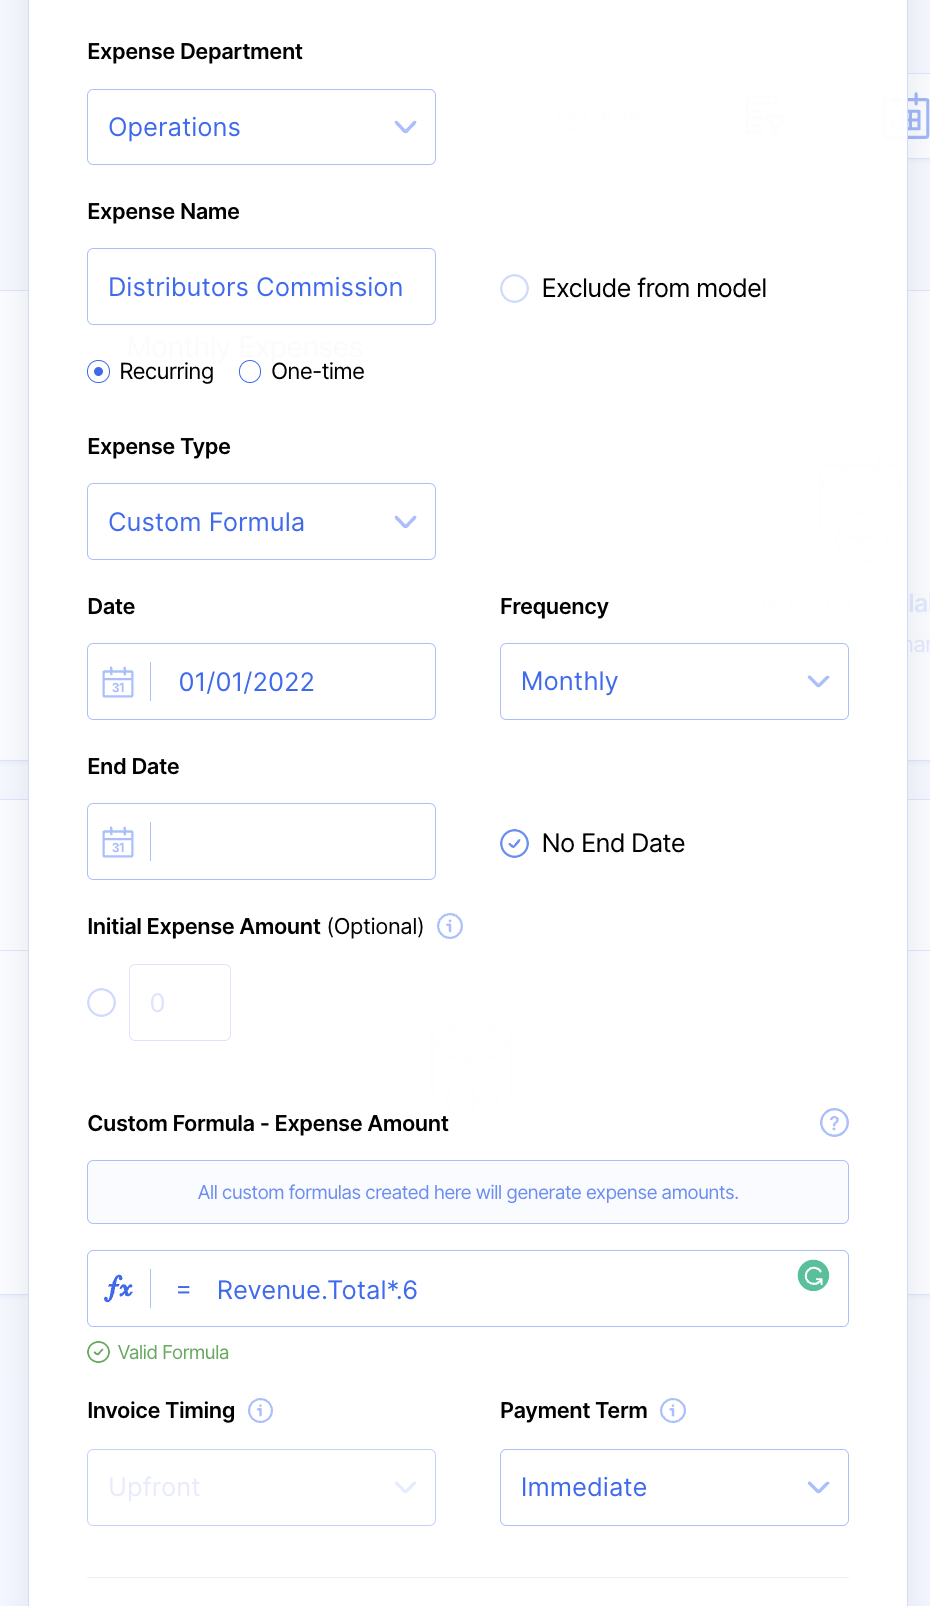
Task: Click the Payment Term info icon
Action: (673, 1410)
